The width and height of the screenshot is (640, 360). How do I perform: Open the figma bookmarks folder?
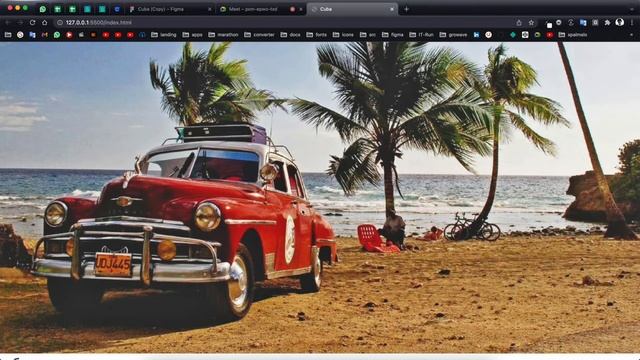tap(393, 35)
